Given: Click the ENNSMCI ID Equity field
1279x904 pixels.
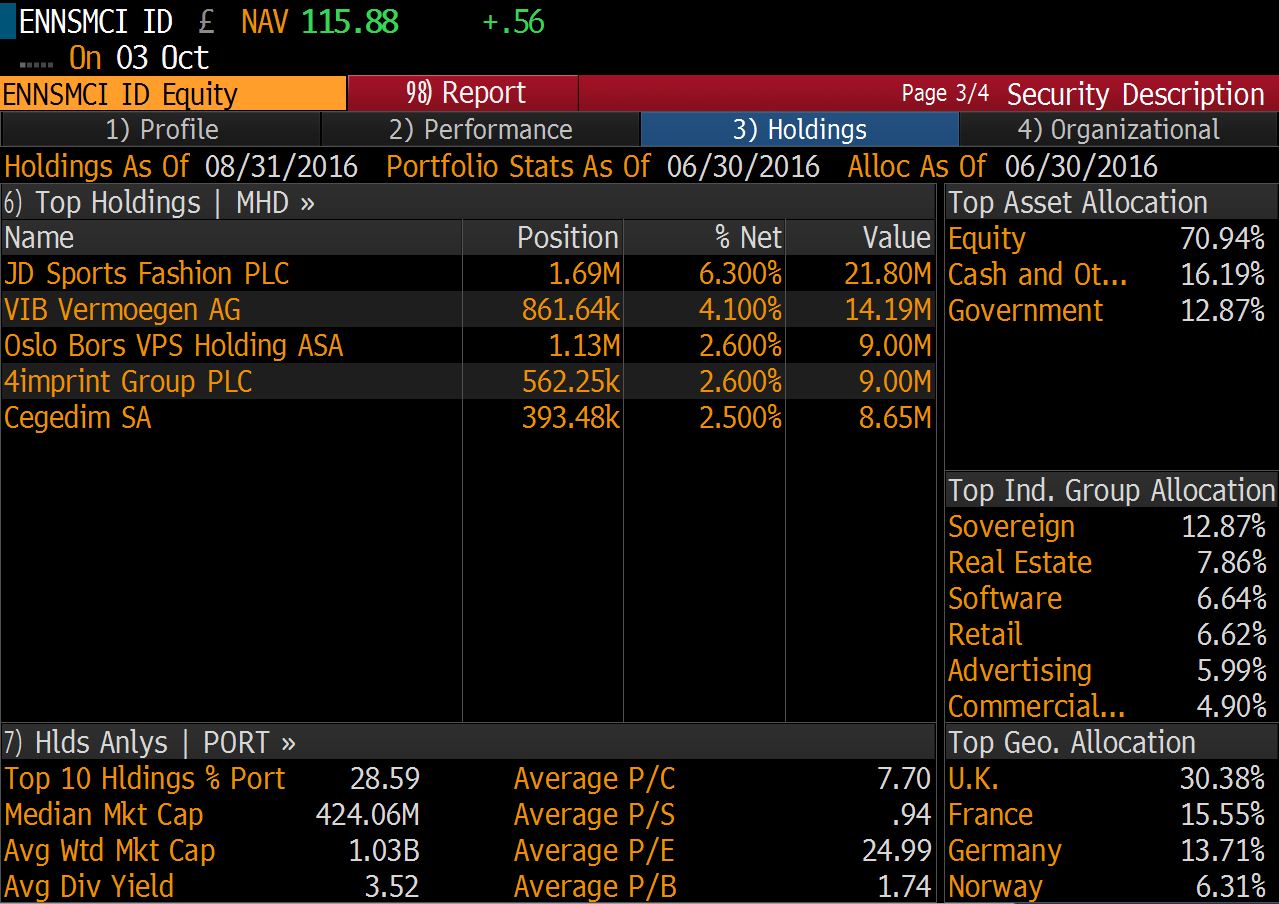Looking at the screenshot, I should tap(173, 94).
